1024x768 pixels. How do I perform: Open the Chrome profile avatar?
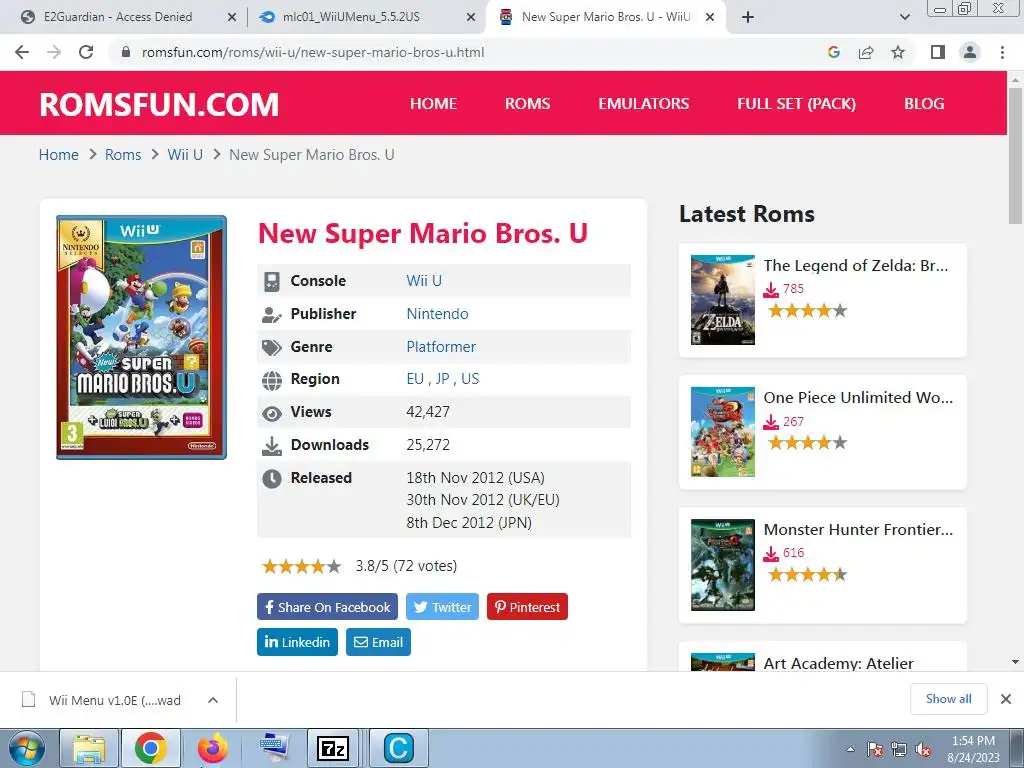point(970,52)
